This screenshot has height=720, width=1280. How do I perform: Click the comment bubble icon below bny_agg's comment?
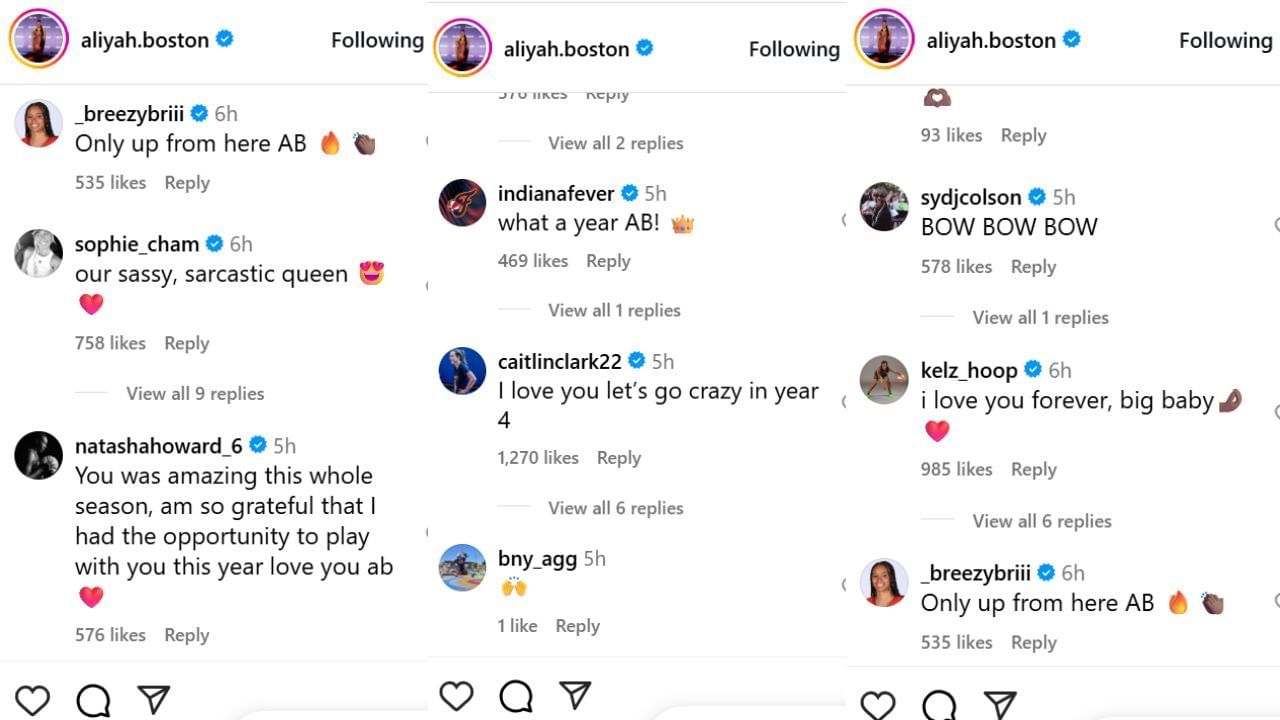point(516,696)
